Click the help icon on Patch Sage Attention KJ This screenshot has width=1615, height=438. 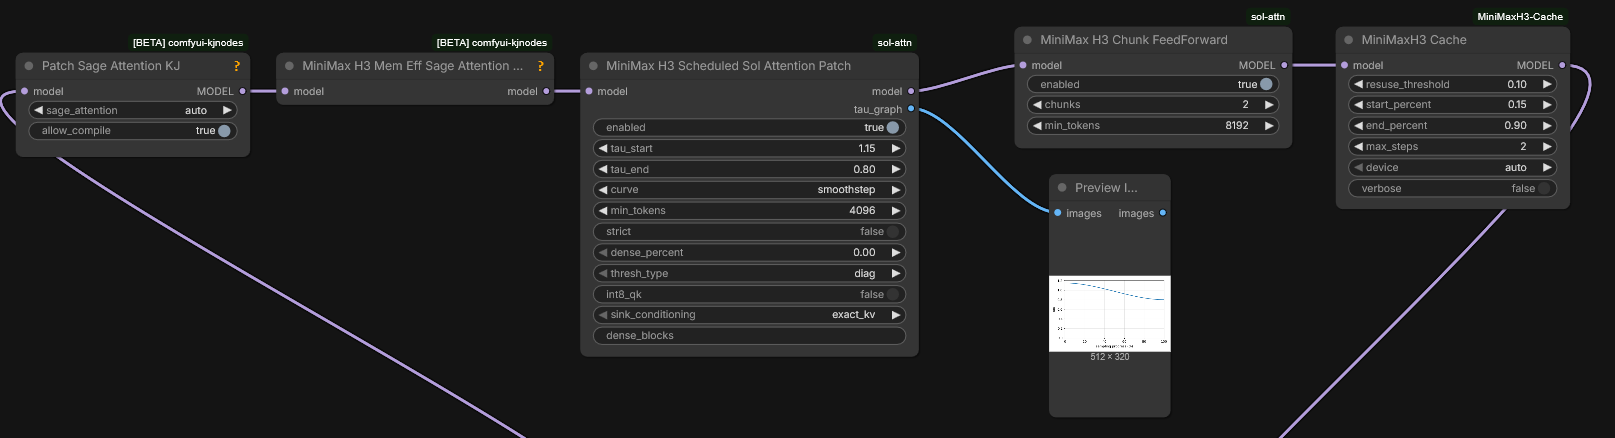[237, 66]
